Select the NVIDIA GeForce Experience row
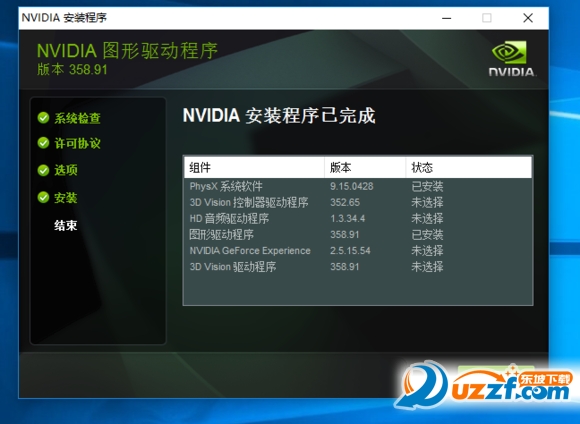Image resolution: width=580 pixels, height=424 pixels. [358, 250]
